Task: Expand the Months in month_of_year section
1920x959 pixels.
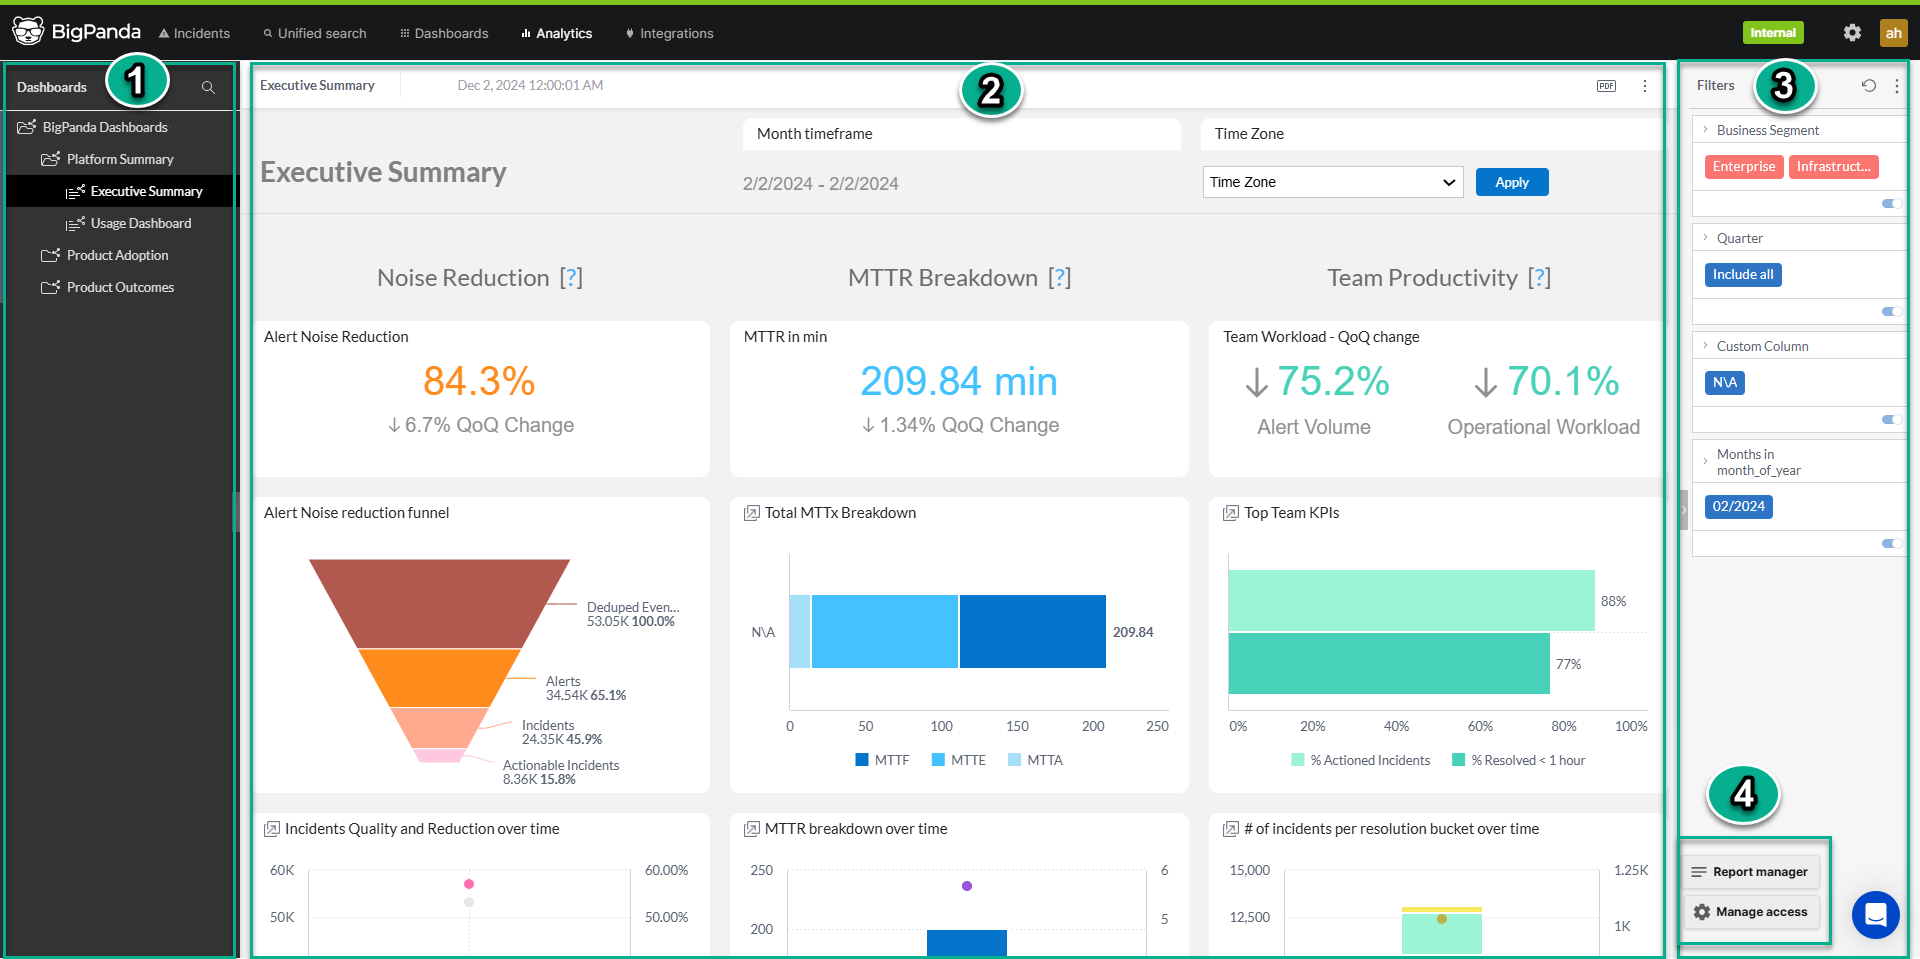Action: point(1706,461)
